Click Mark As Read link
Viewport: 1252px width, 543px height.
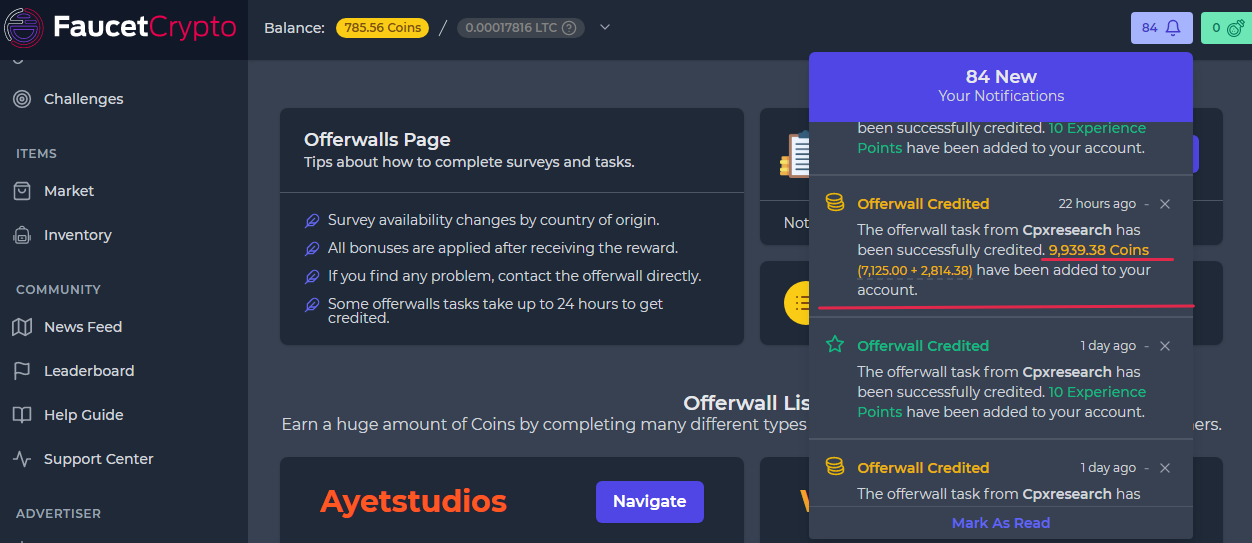pyautogui.click(x=1001, y=523)
